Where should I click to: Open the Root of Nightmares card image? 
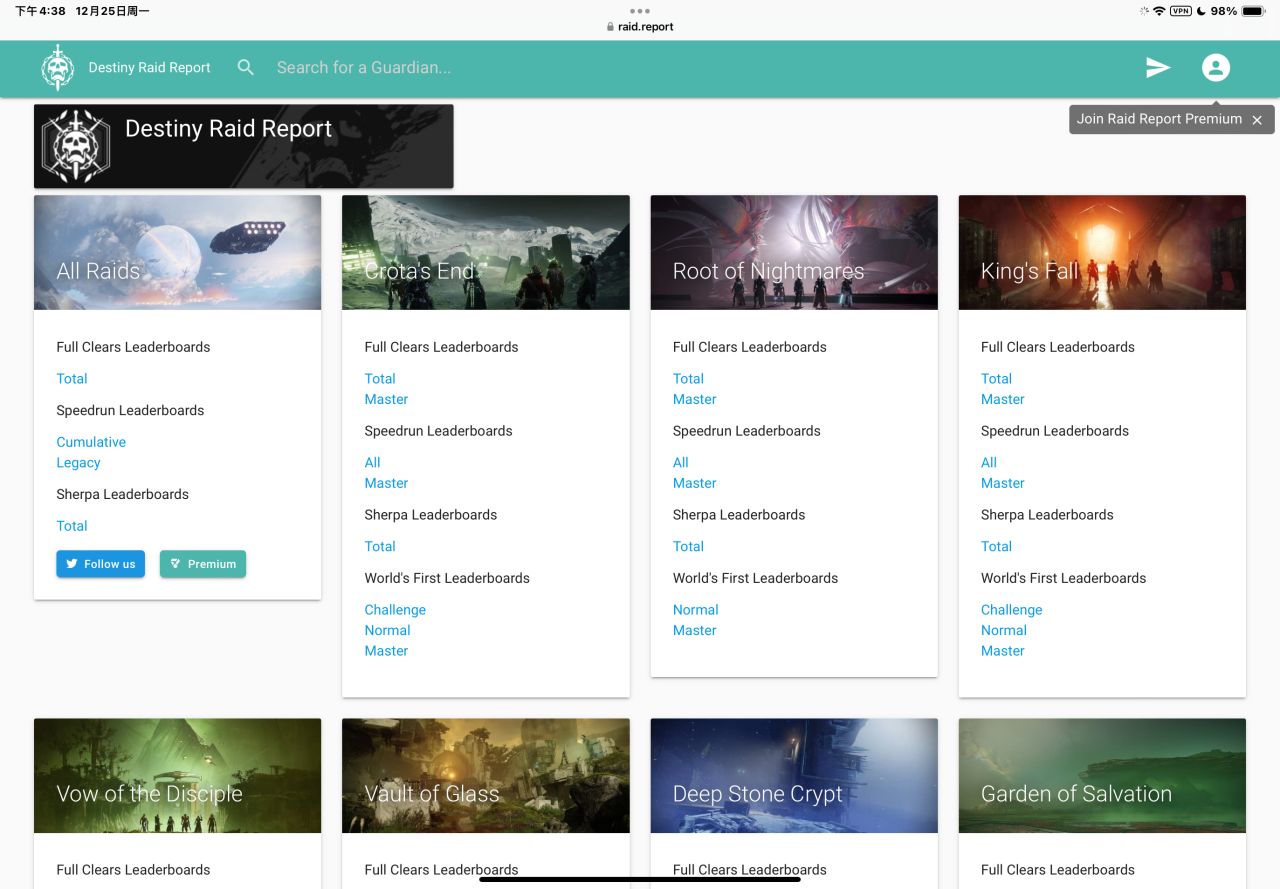point(794,252)
